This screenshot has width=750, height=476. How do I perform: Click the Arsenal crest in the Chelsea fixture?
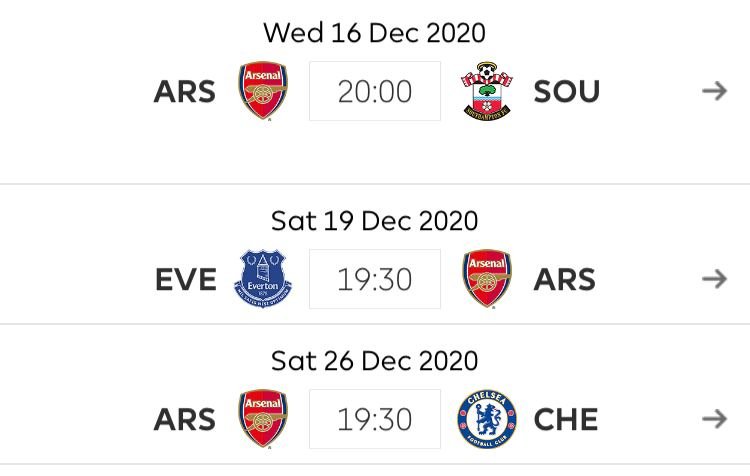263,419
